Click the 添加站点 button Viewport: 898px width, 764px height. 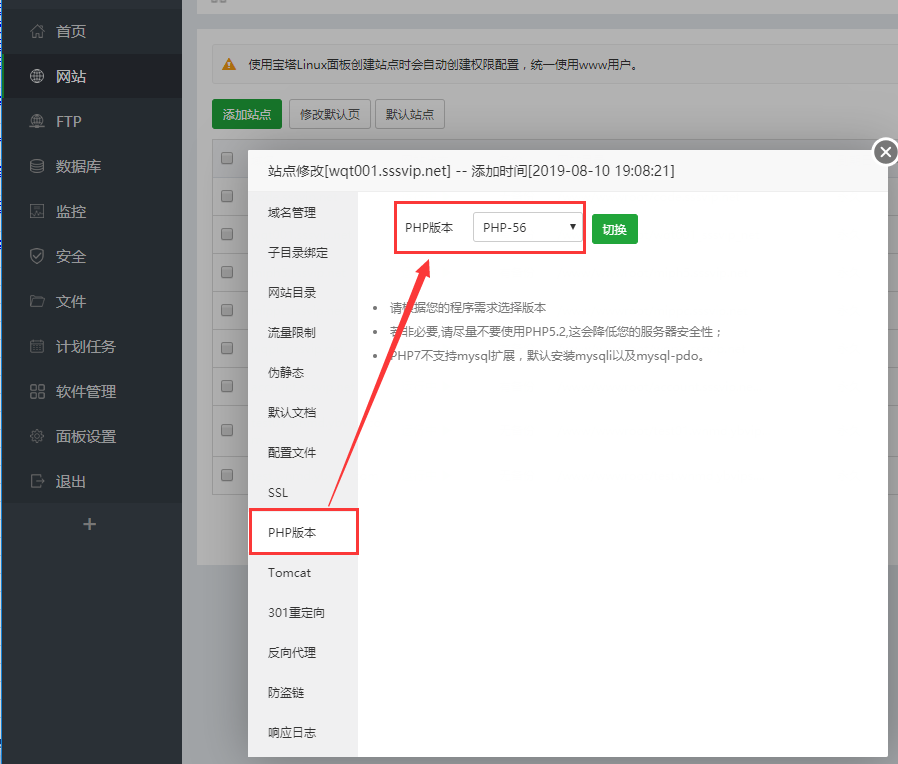(247, 114)
